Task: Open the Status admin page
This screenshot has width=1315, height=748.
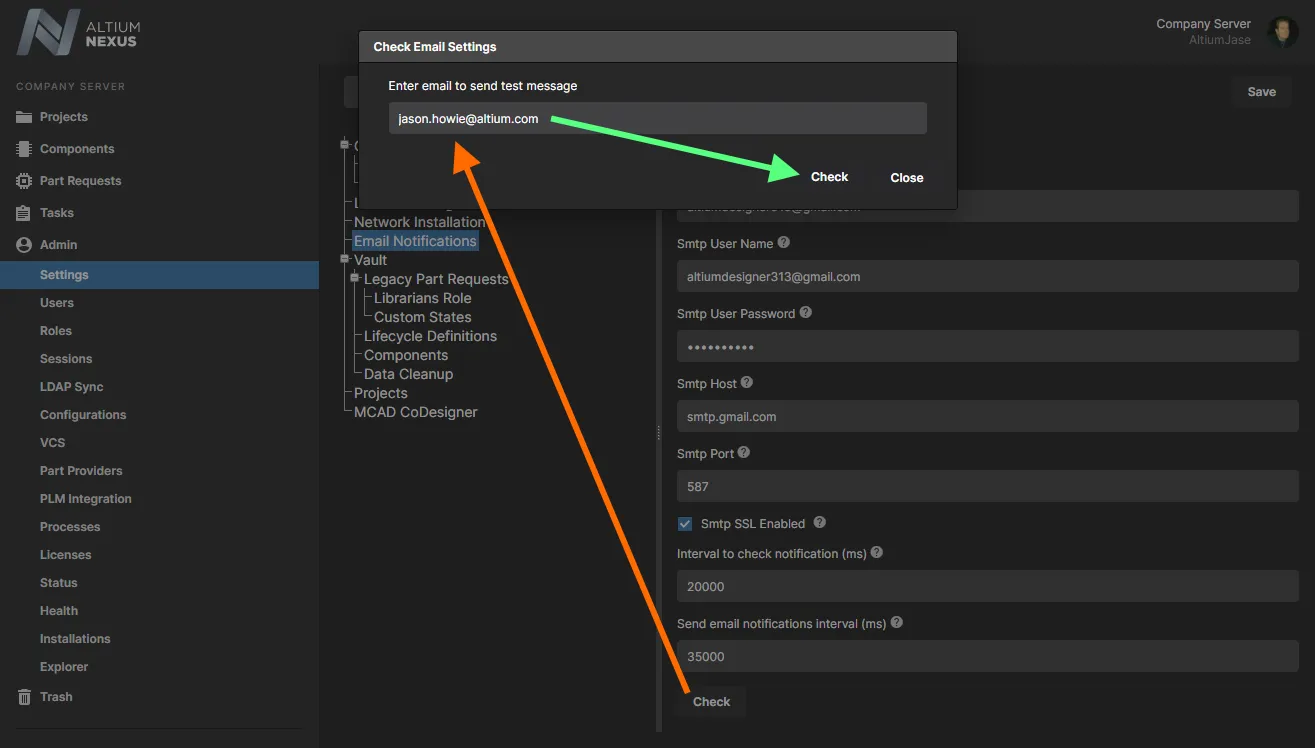Action: [x=59, y=583]
